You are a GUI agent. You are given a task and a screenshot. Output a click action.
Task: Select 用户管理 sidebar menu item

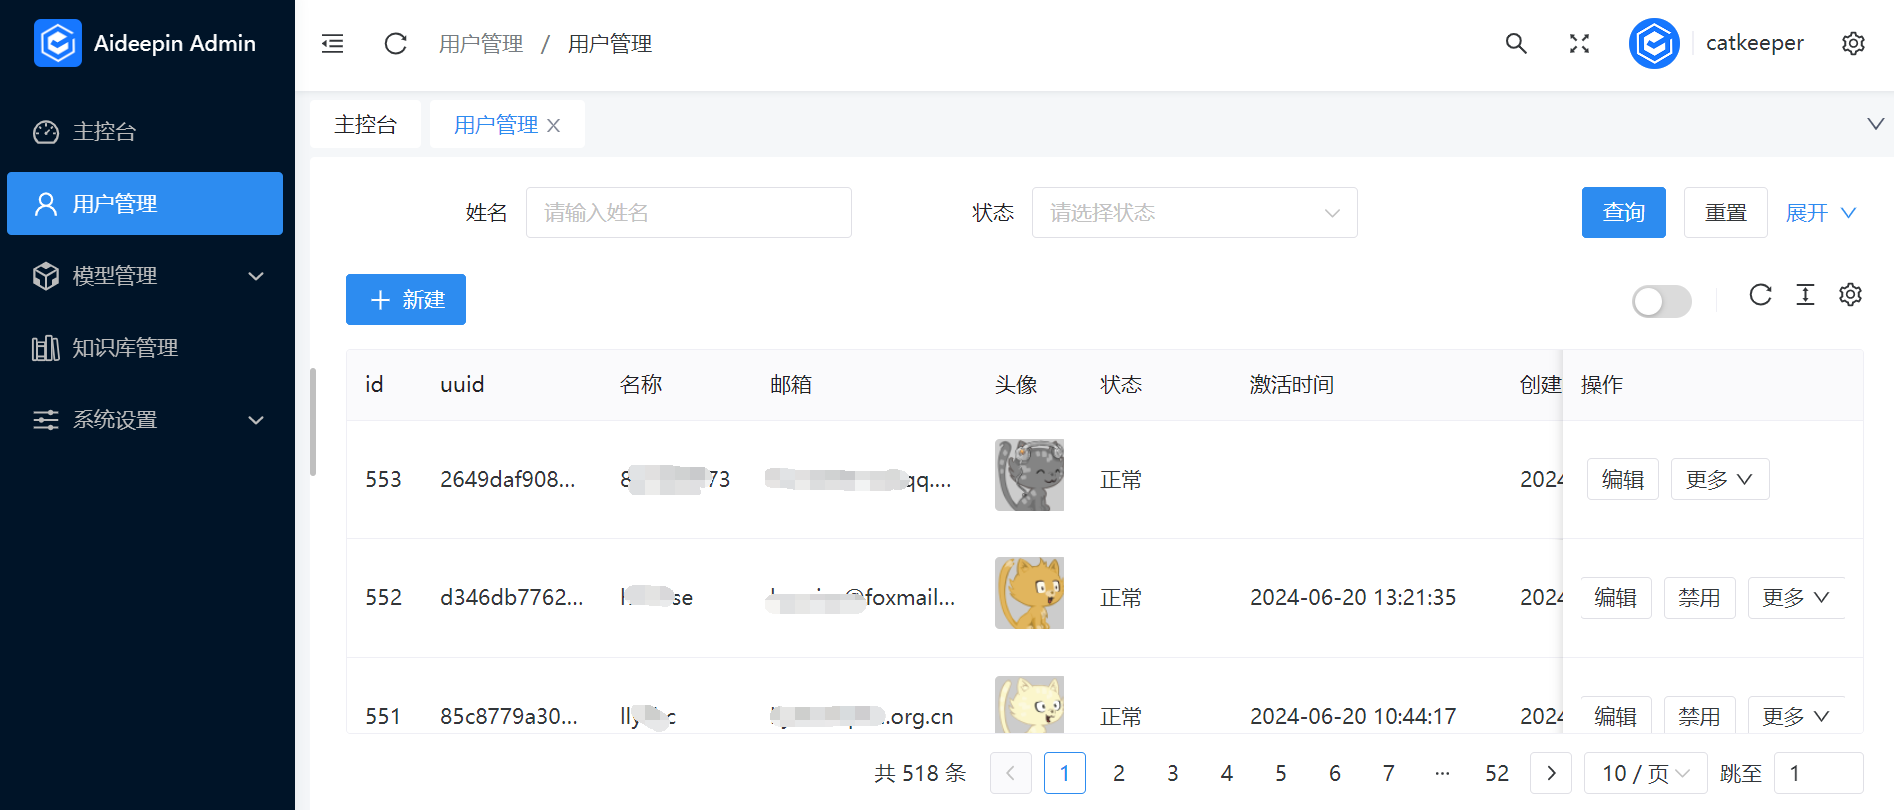(x=145, y=204)
